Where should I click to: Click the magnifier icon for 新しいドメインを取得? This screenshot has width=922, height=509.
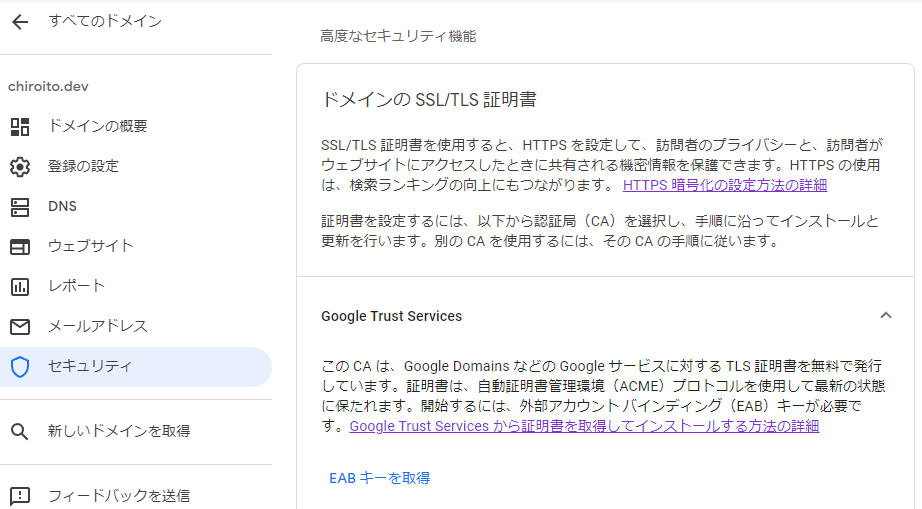pyautogui.click(x=19, y=431)
